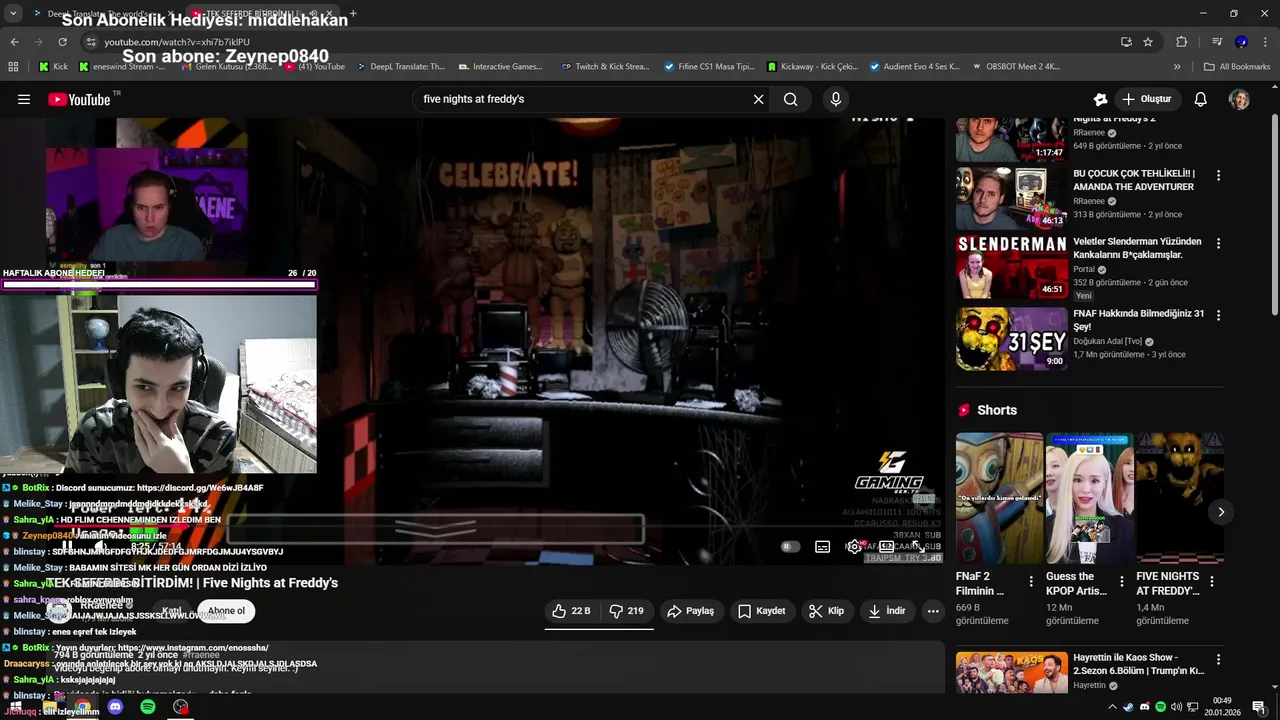This screenshot has width=1280, height=720.
Task: Open the 31 ŞEY FNAF thumbnail
Action: (1012, 339)
